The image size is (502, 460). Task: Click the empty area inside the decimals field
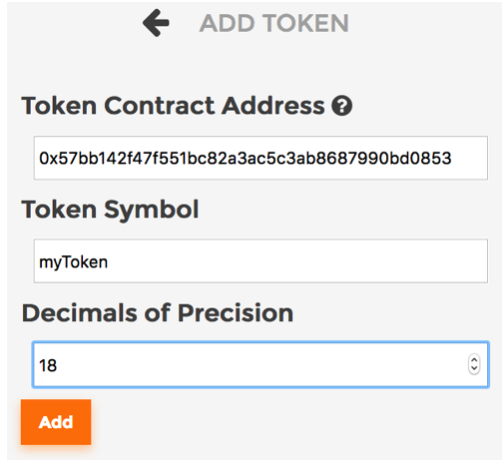[x=260, y=365]
